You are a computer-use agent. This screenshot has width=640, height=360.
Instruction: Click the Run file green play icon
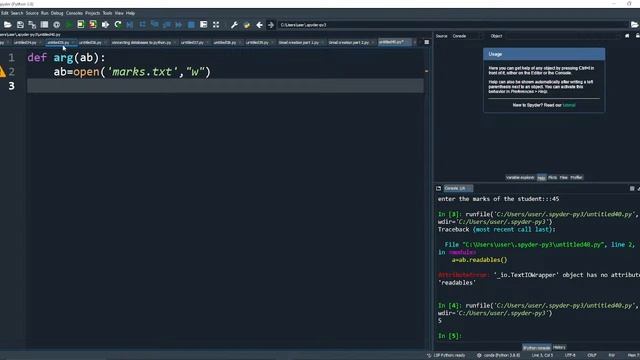pos(69,25)
